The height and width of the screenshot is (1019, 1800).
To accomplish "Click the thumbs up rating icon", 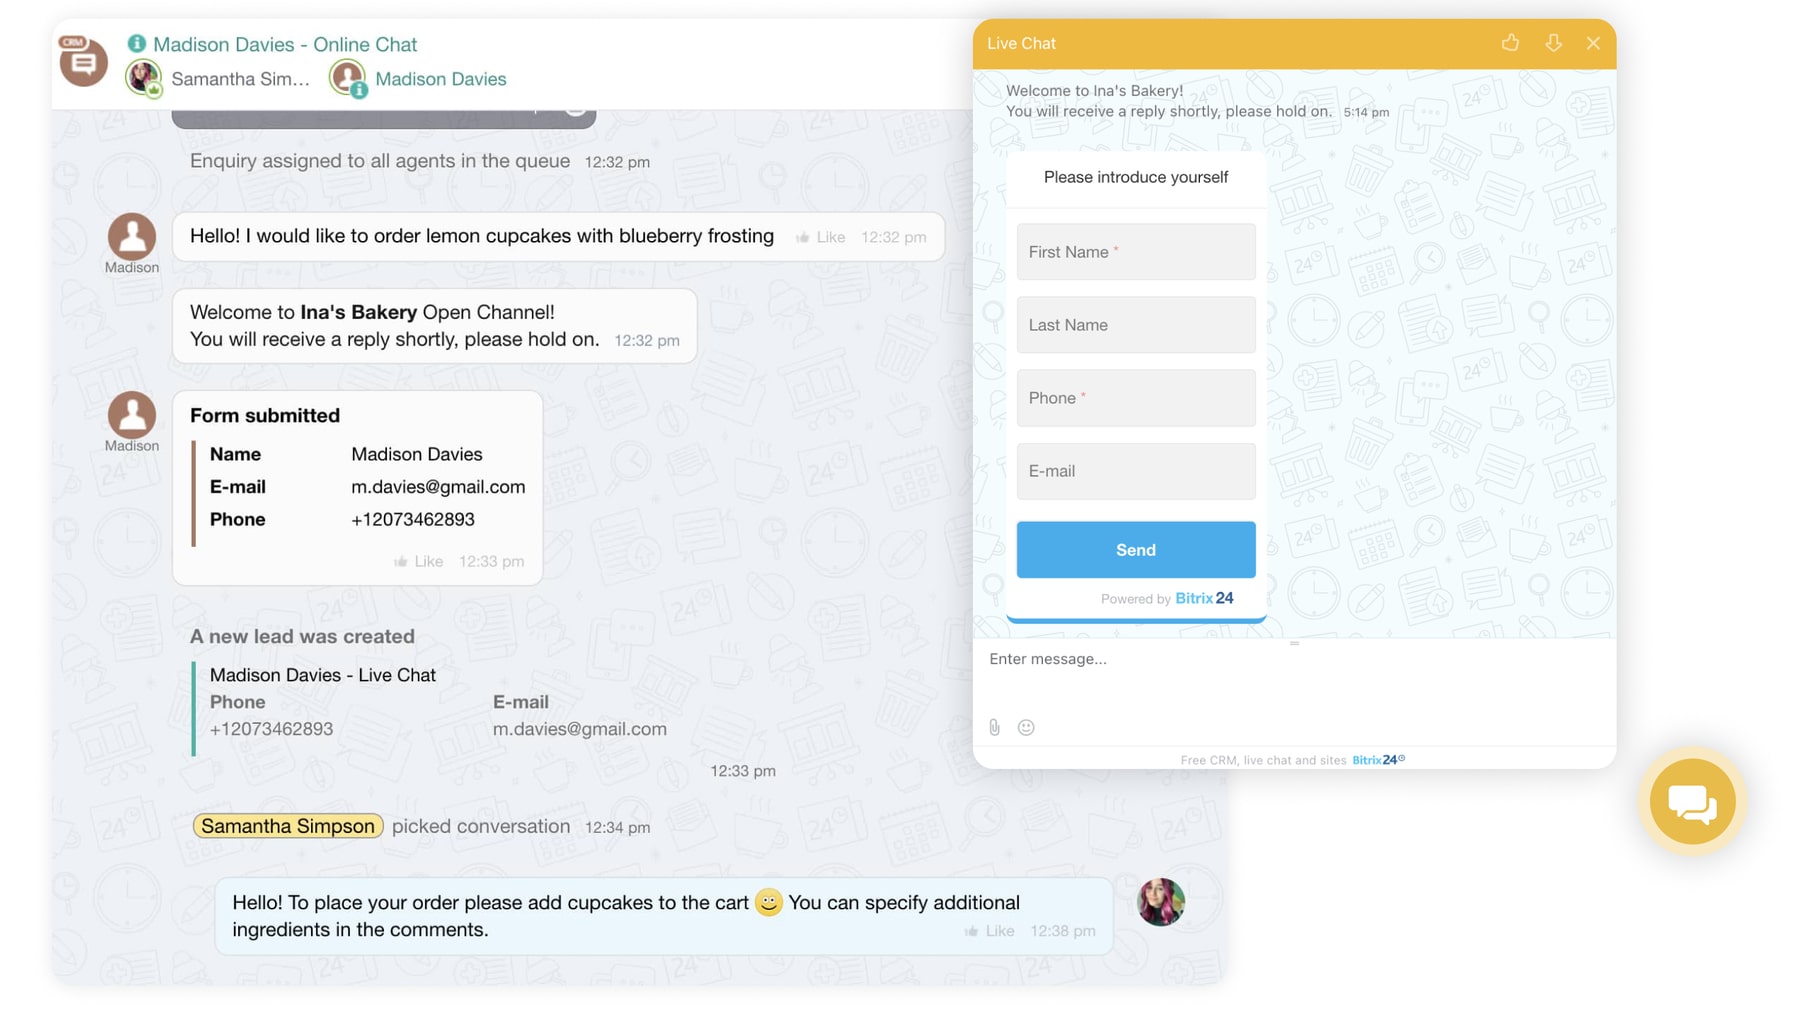I will (x=1510, y=43).
